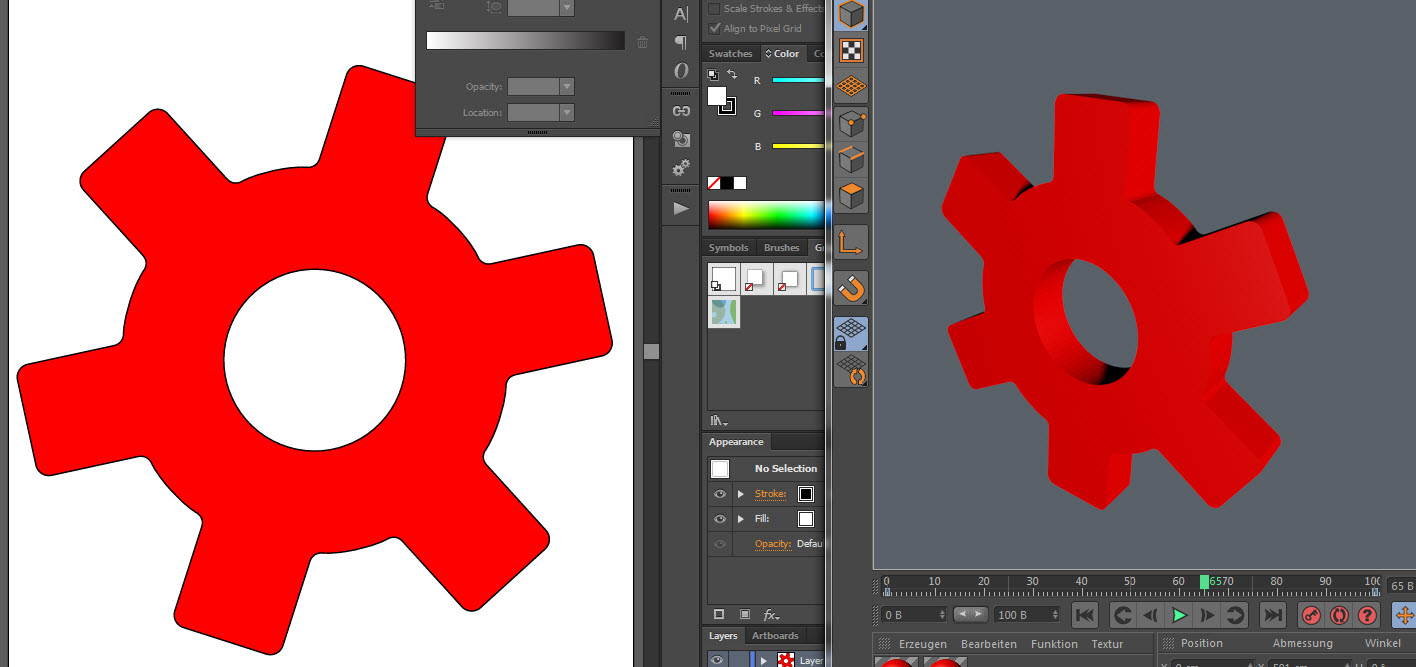Toggle Align to Pixel Grid checkbox
Image resolution: width=1416 pixels, height=667 pixels.
pos(714,28)
